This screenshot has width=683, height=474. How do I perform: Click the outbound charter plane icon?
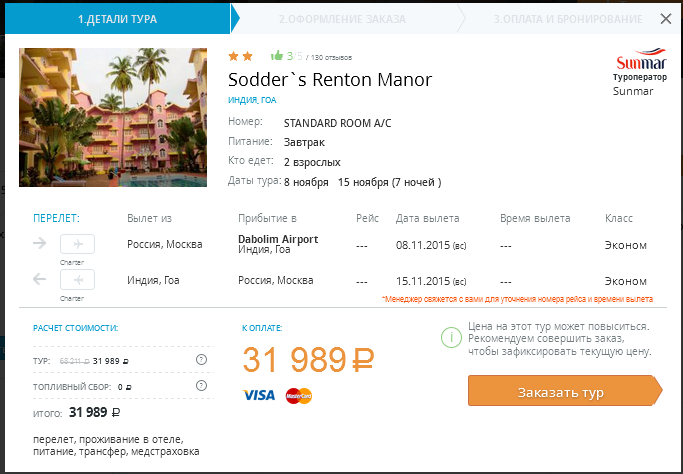click(x=78, y=244)
